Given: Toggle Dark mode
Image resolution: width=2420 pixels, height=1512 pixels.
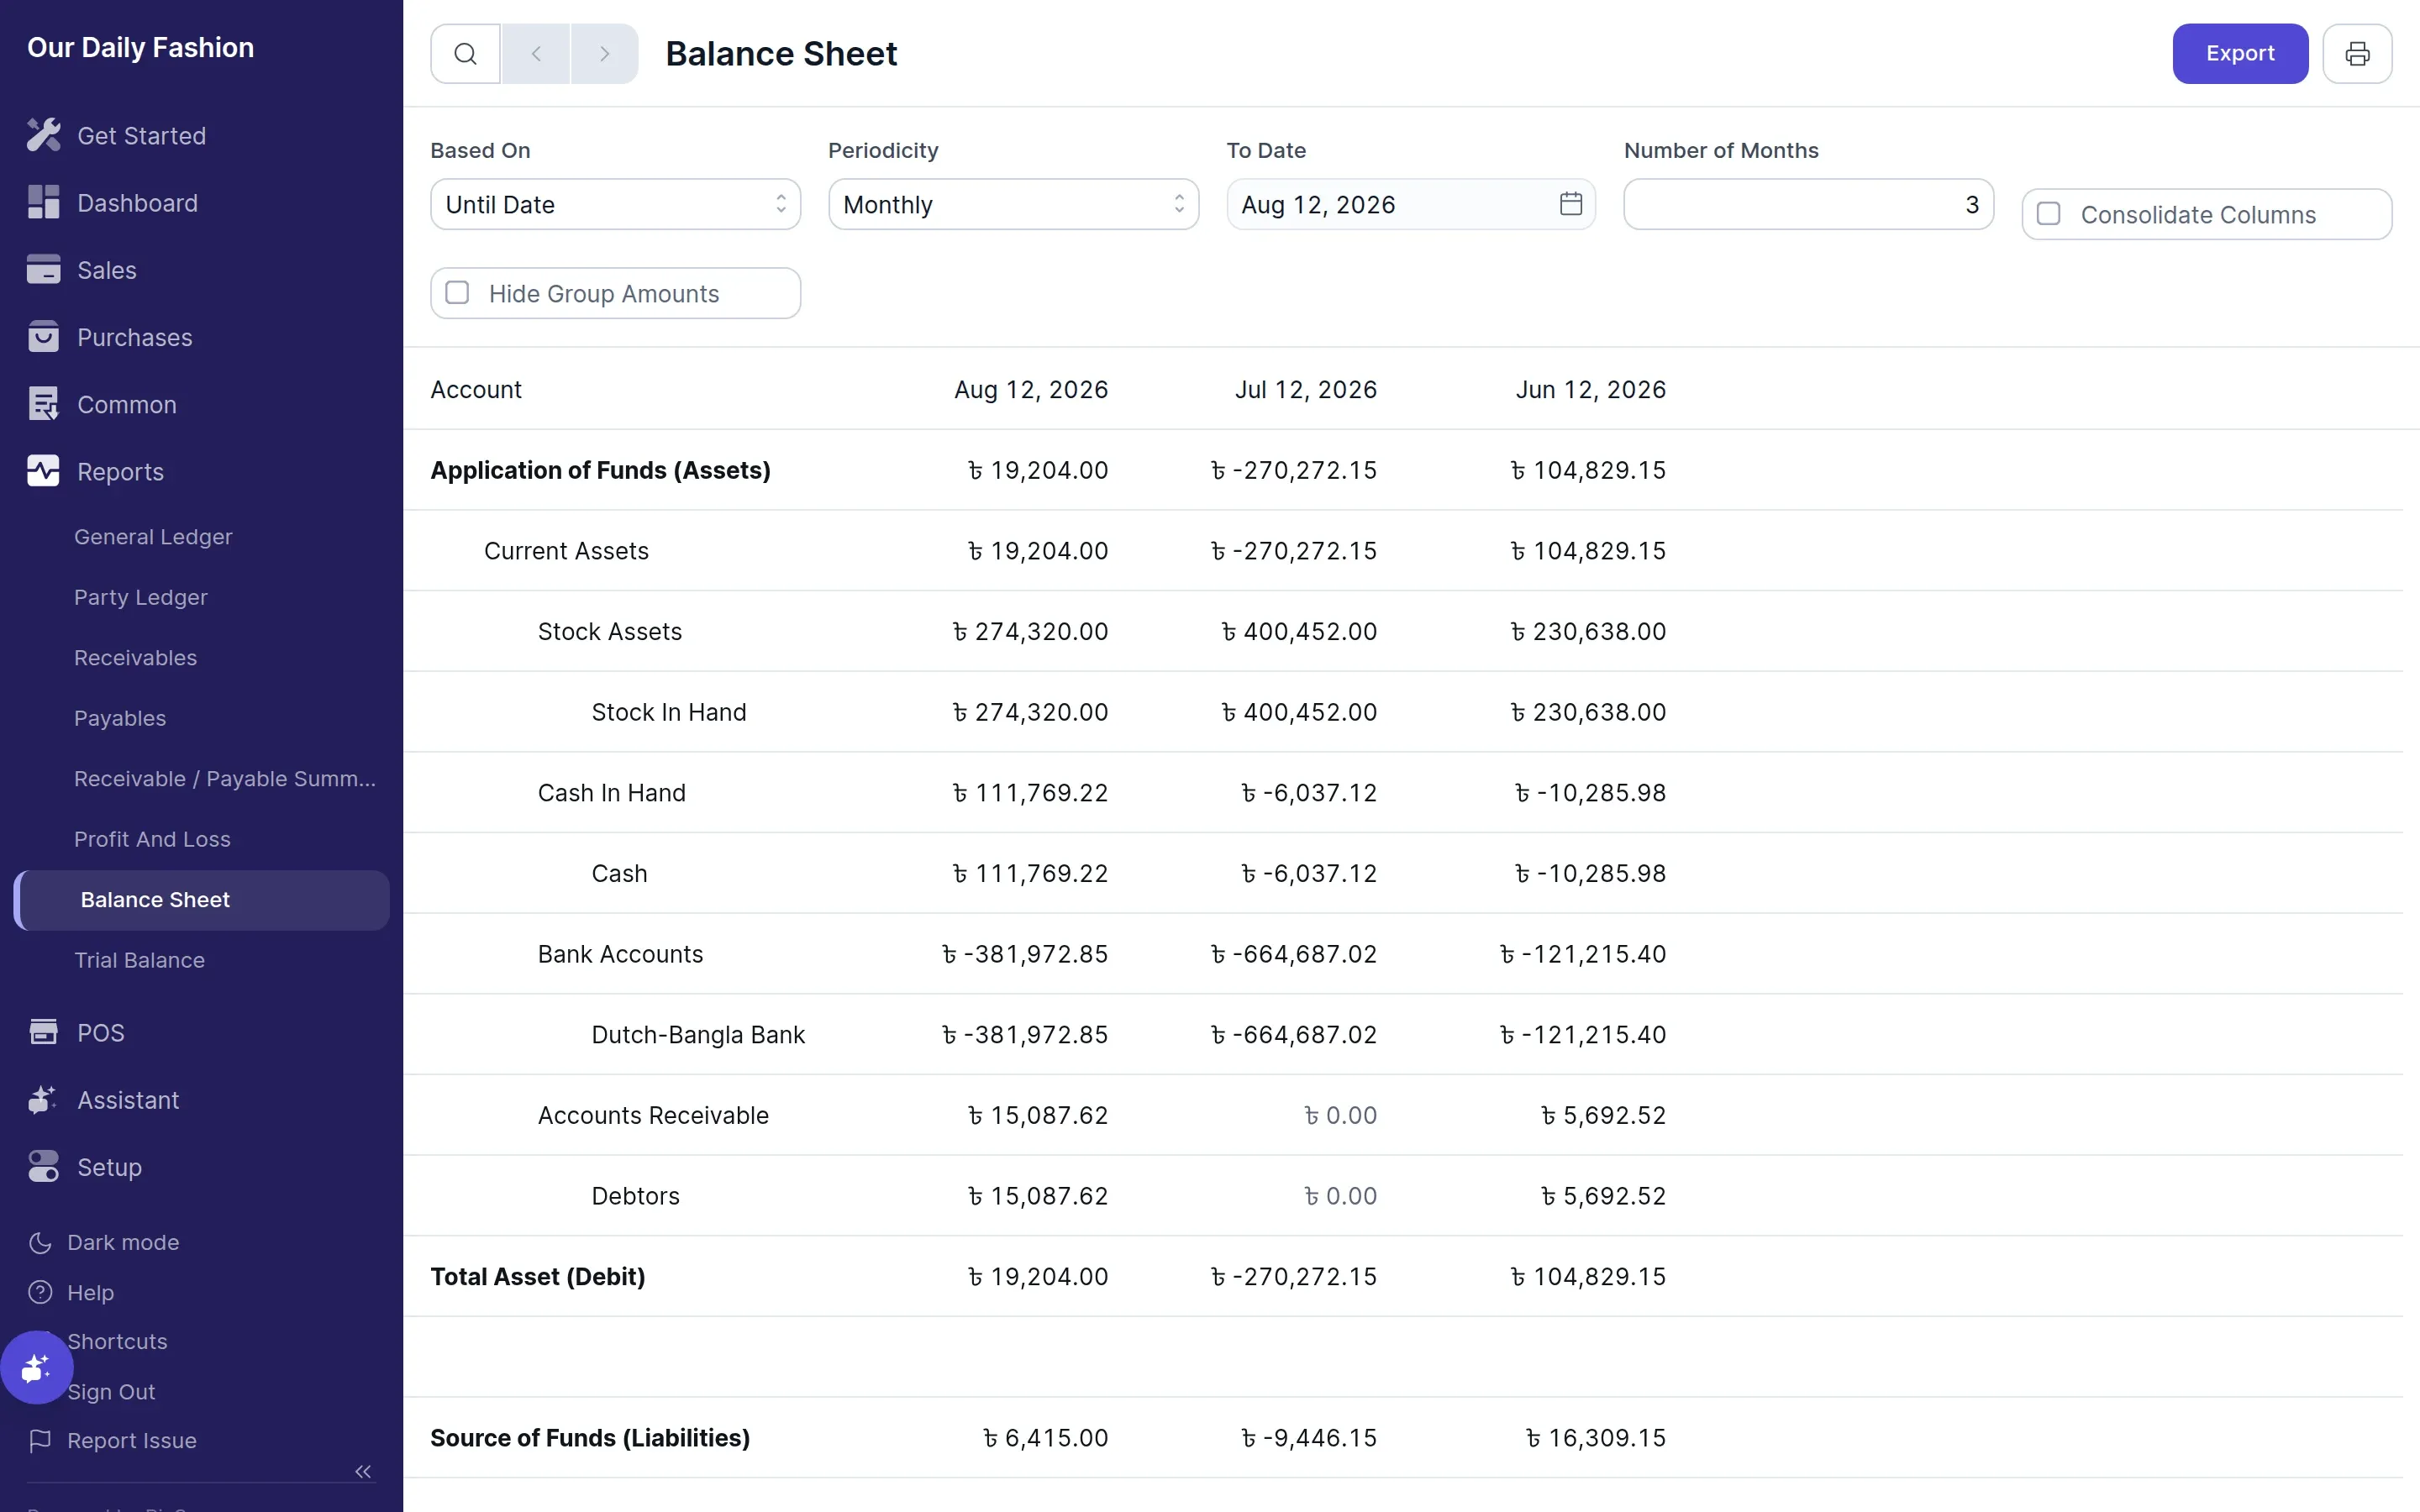Looking at the screenshot, I should coord(104,1242).
